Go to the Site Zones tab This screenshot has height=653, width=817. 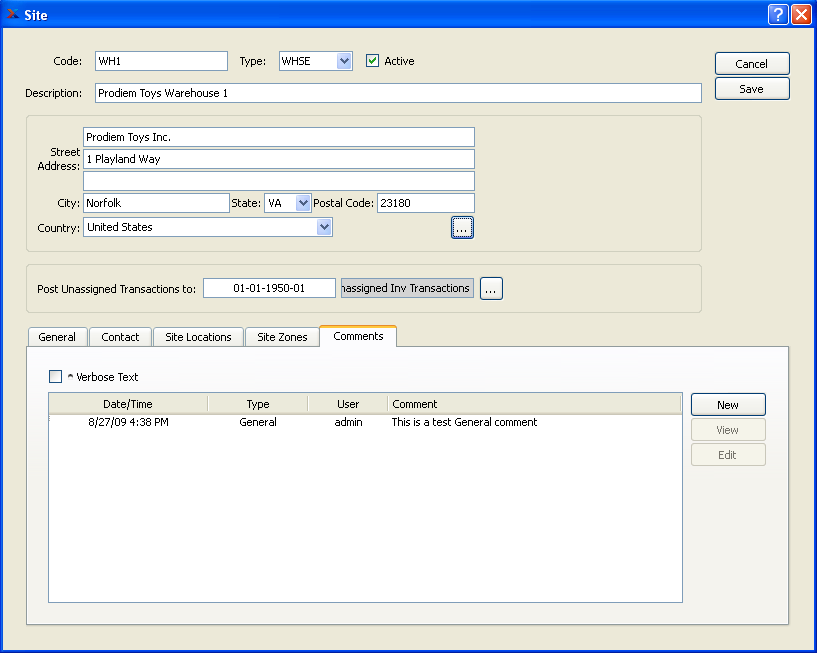pos(282,337)
